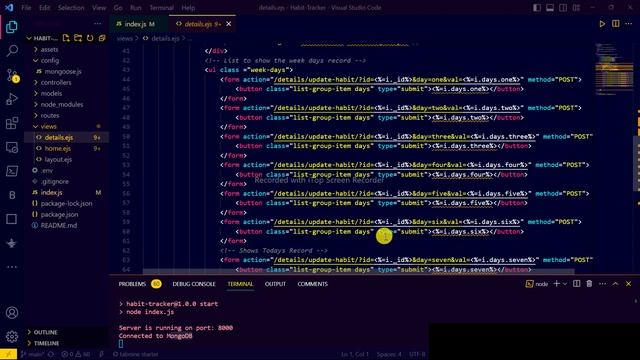Split the terminal panel
This screenshot has height=360, width=640.
click(576, 284)
